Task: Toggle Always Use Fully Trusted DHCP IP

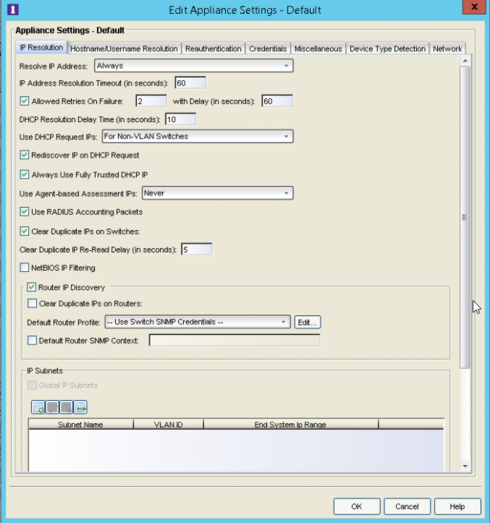Action: pyautogui.click(x=24, y=174)
